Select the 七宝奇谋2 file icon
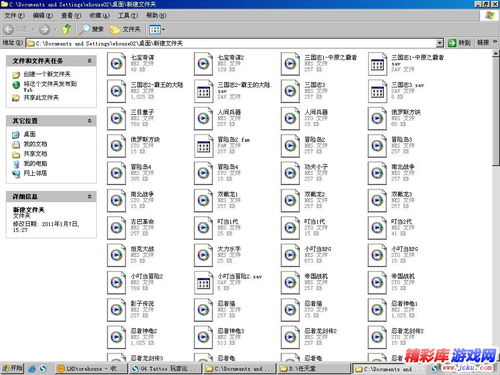Screen dimensions: 500x375 pyautogui.click(x=203, y=63)
